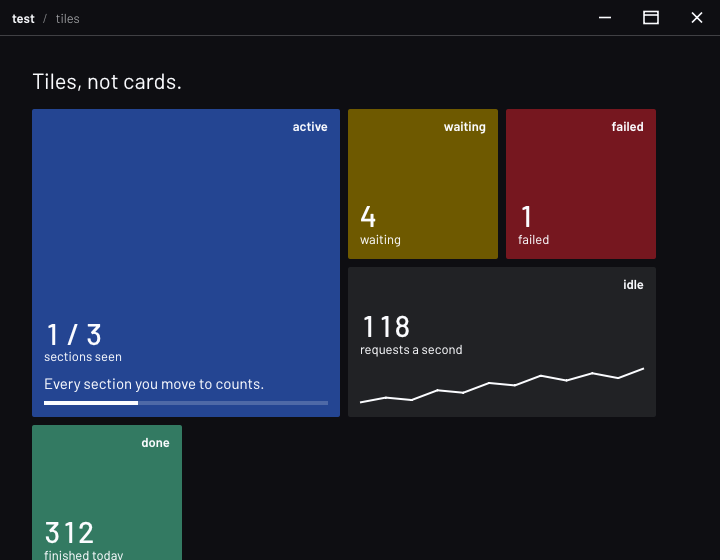Click the 'idle' label on gray tile

(x=633, y=285)
